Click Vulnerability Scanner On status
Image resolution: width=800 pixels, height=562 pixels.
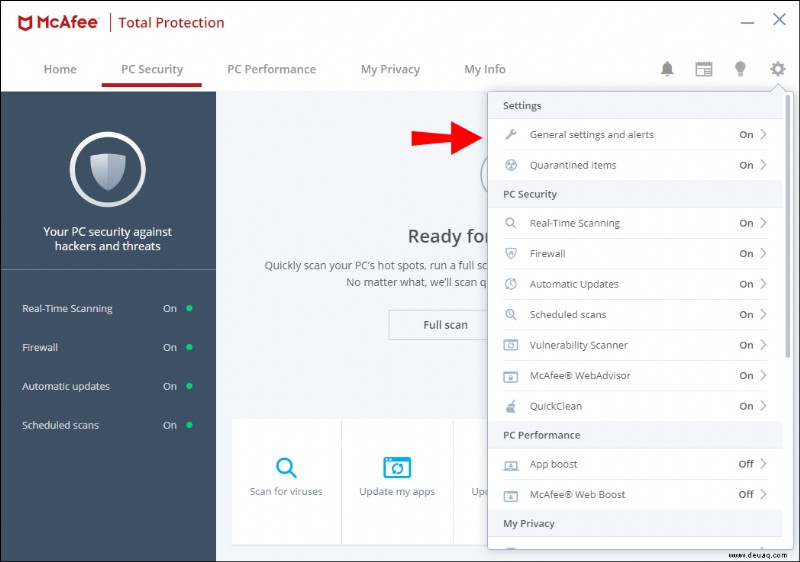tap(746, 345)
